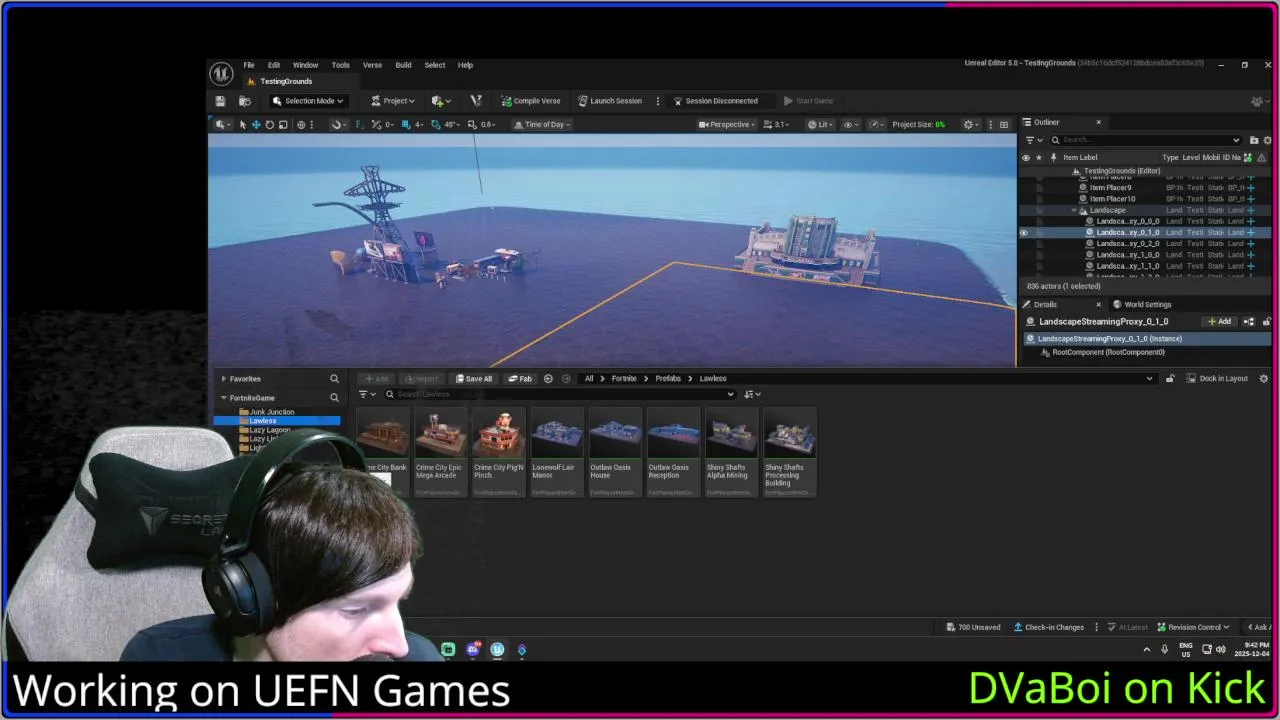Switch to the World Settings tab

1142,305
